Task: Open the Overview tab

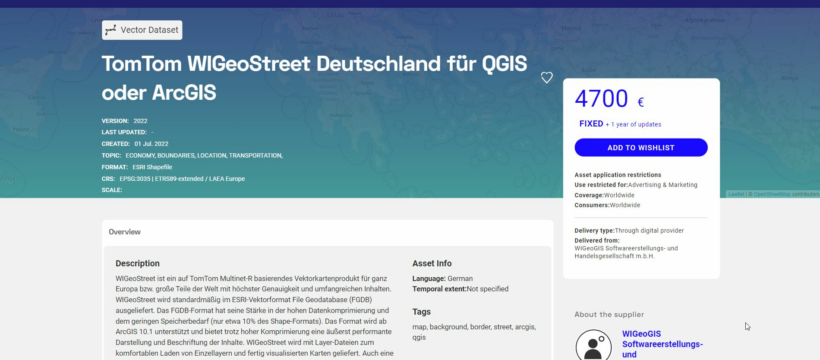Action: click(124, 232)
